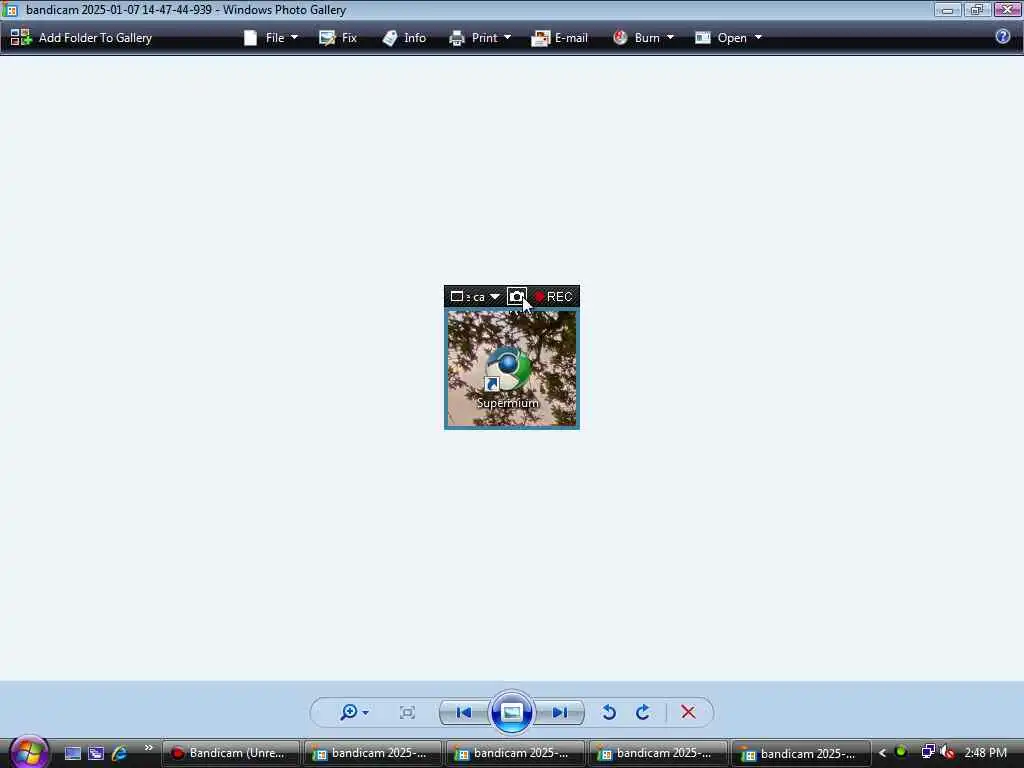Viewport: 1024px width, 768px height.
Task: Minimize the Photo Gallery window
Action: click(x=948, y=10)
